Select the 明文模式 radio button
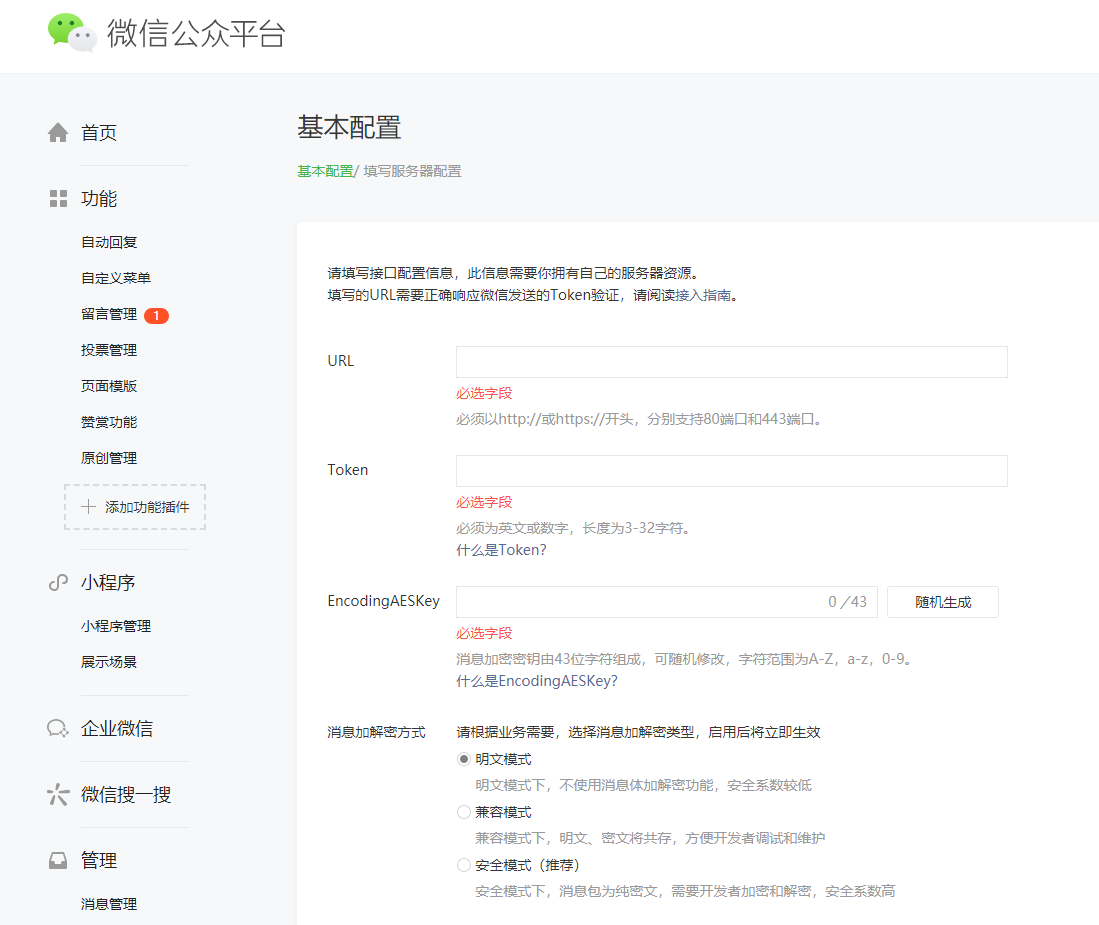1099x925 pixels. coord(464,759)
